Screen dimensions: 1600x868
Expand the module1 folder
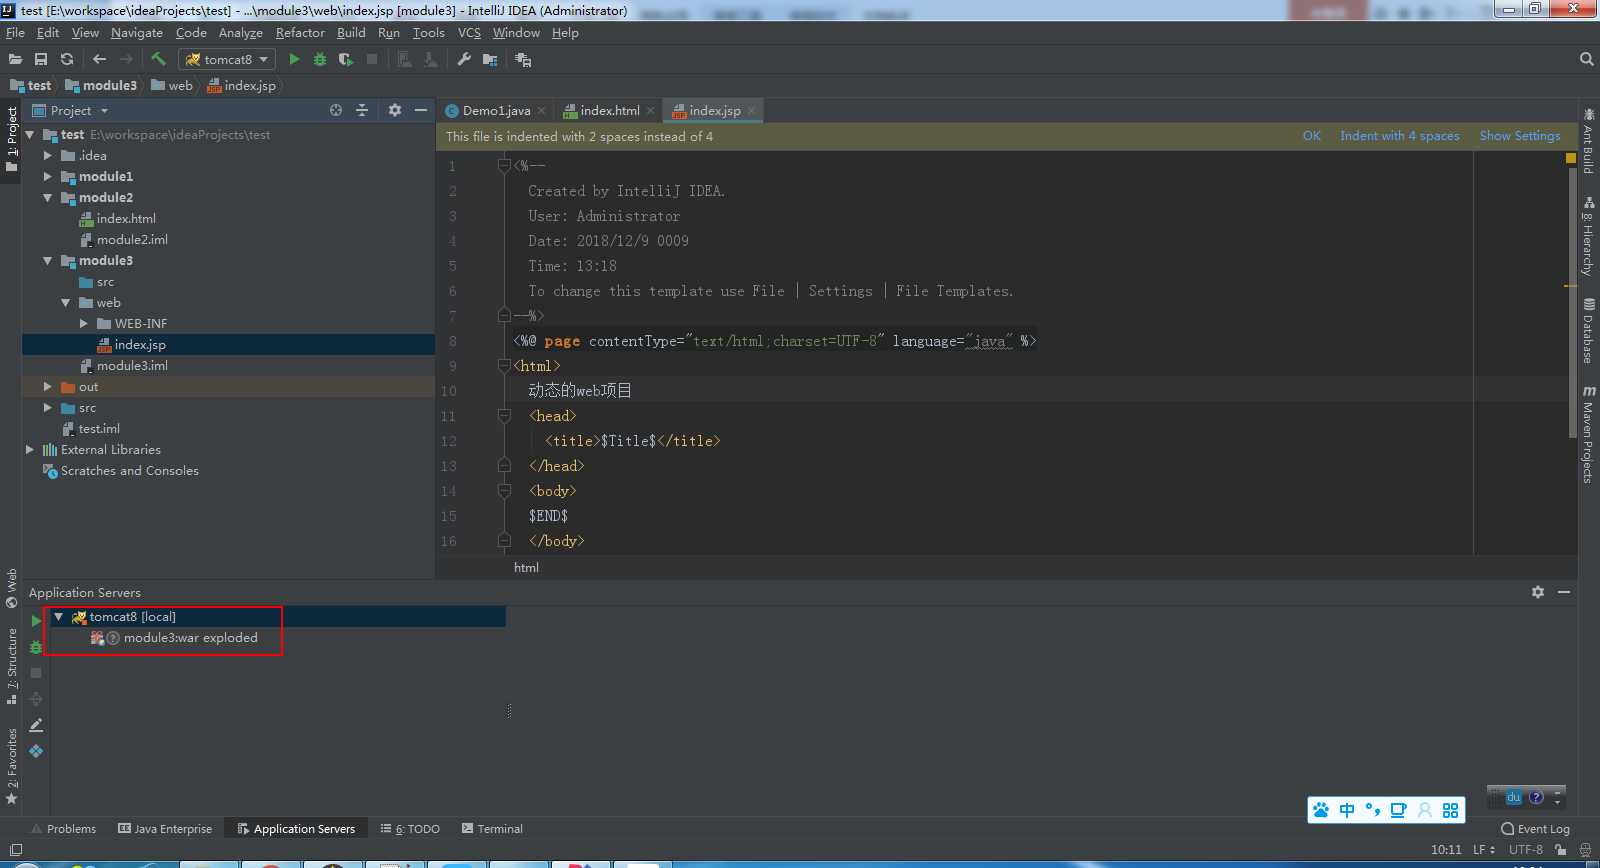pos(48,176)
